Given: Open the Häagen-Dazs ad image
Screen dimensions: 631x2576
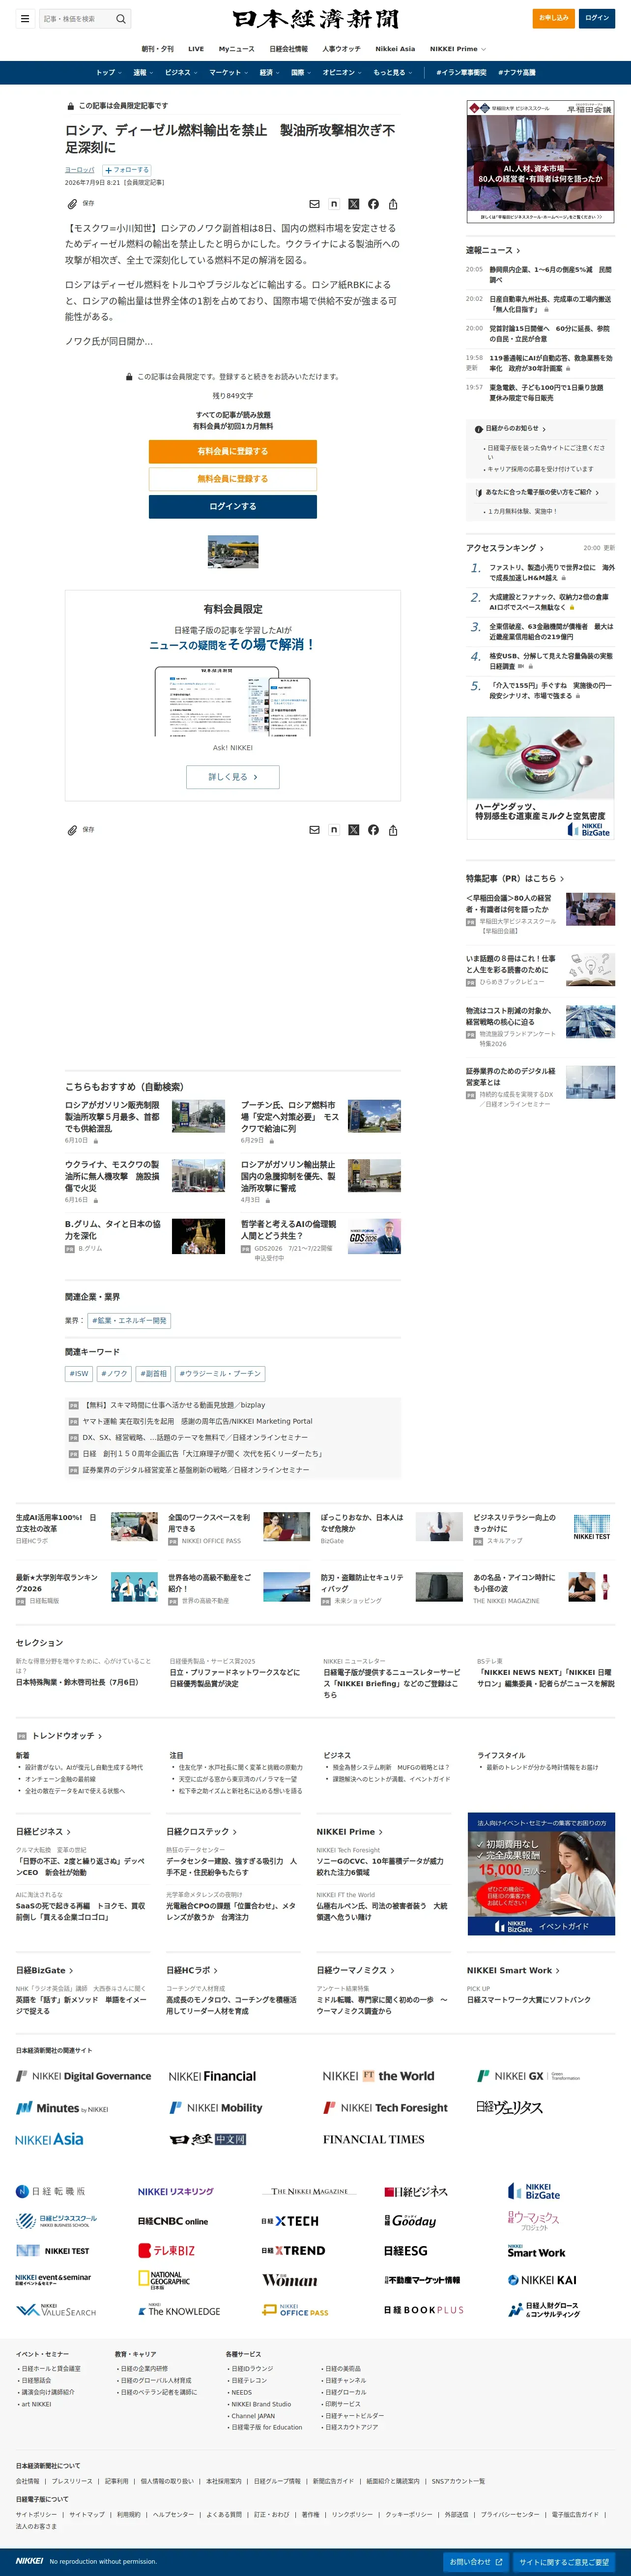Looking at the screenshot, I should pos(541,778).
